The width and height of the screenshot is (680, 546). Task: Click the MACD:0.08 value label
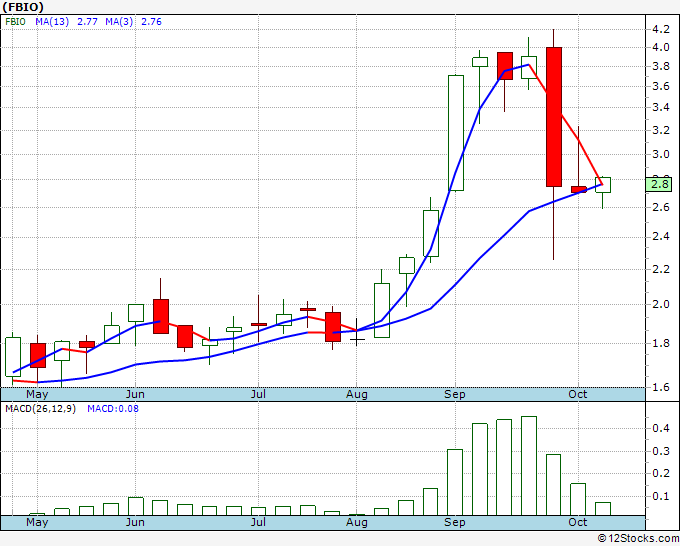113,409
